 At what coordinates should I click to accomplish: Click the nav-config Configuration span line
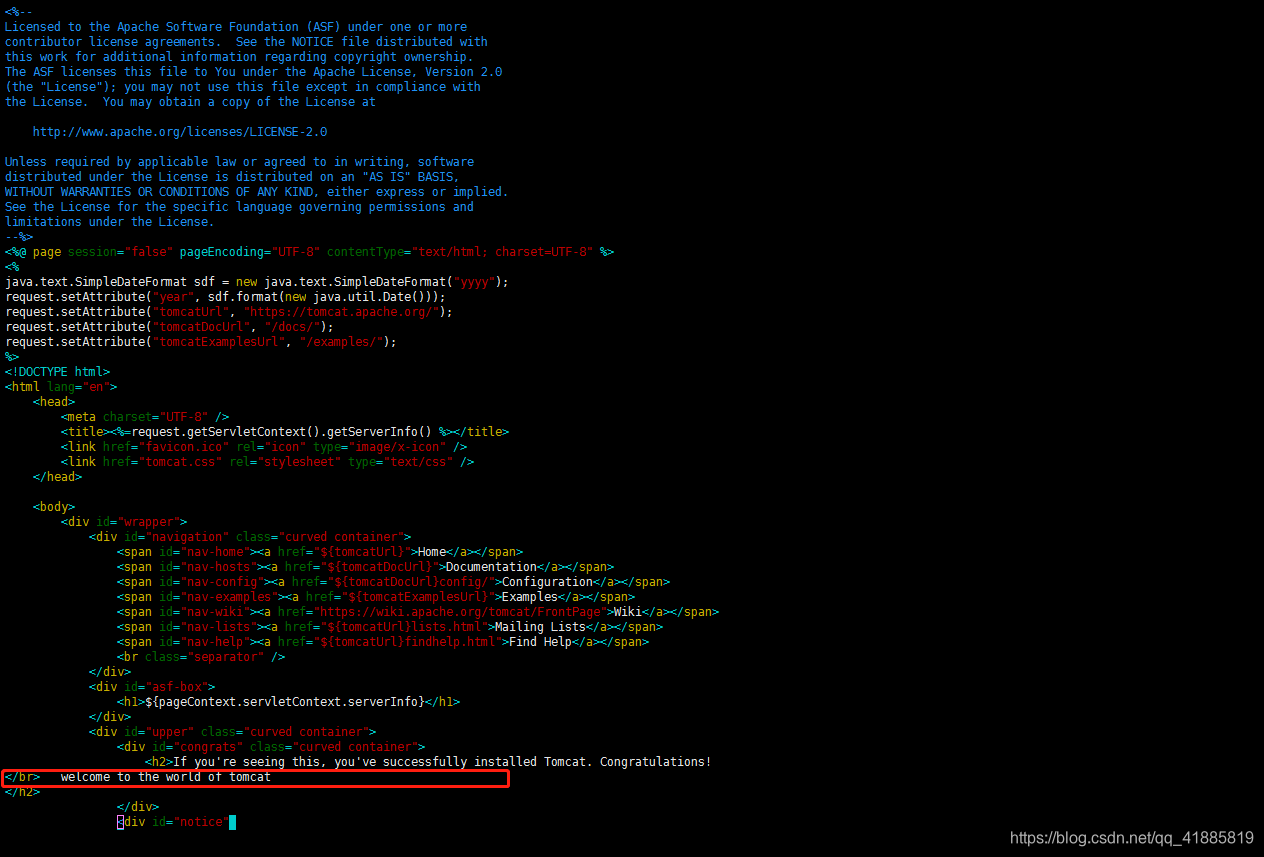pyautogui.click(x=394, y=582)
